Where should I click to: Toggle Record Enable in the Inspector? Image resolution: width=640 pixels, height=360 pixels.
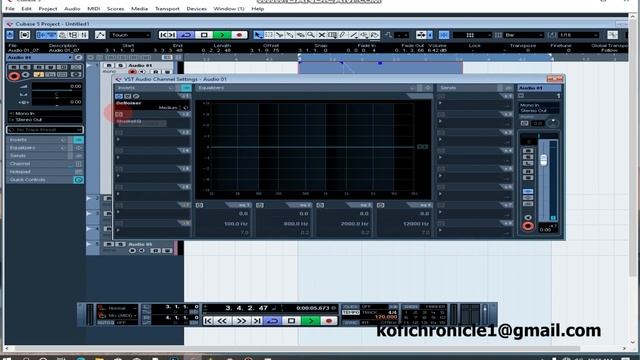pos(14,76)
